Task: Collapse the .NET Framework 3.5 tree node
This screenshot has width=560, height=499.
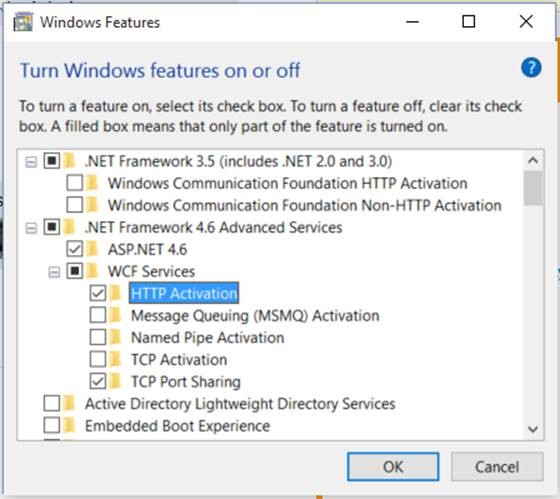Action: pos(31,163)
